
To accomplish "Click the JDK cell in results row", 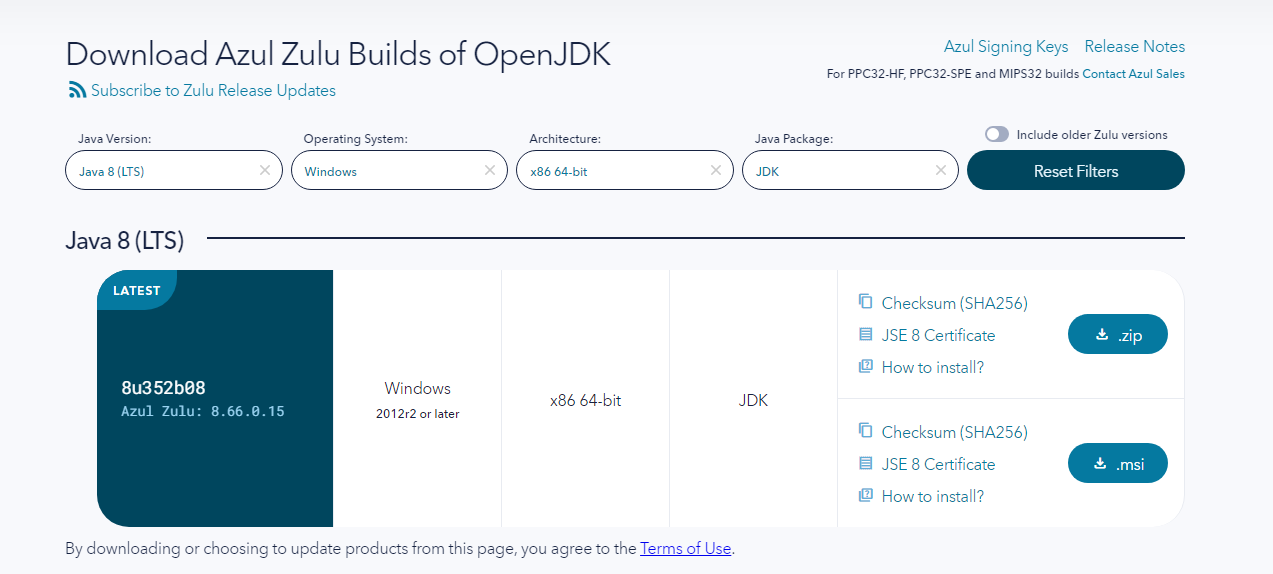I will [753, 400].
